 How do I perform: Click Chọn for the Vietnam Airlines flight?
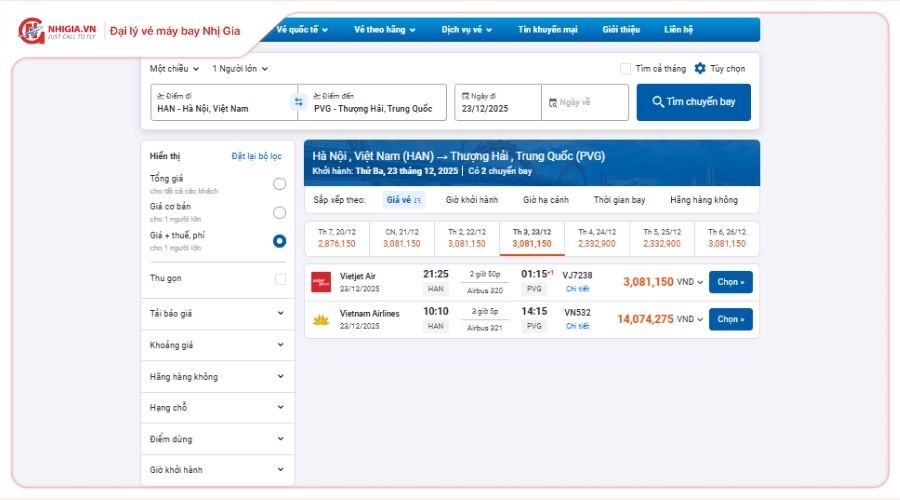(731, 319)
